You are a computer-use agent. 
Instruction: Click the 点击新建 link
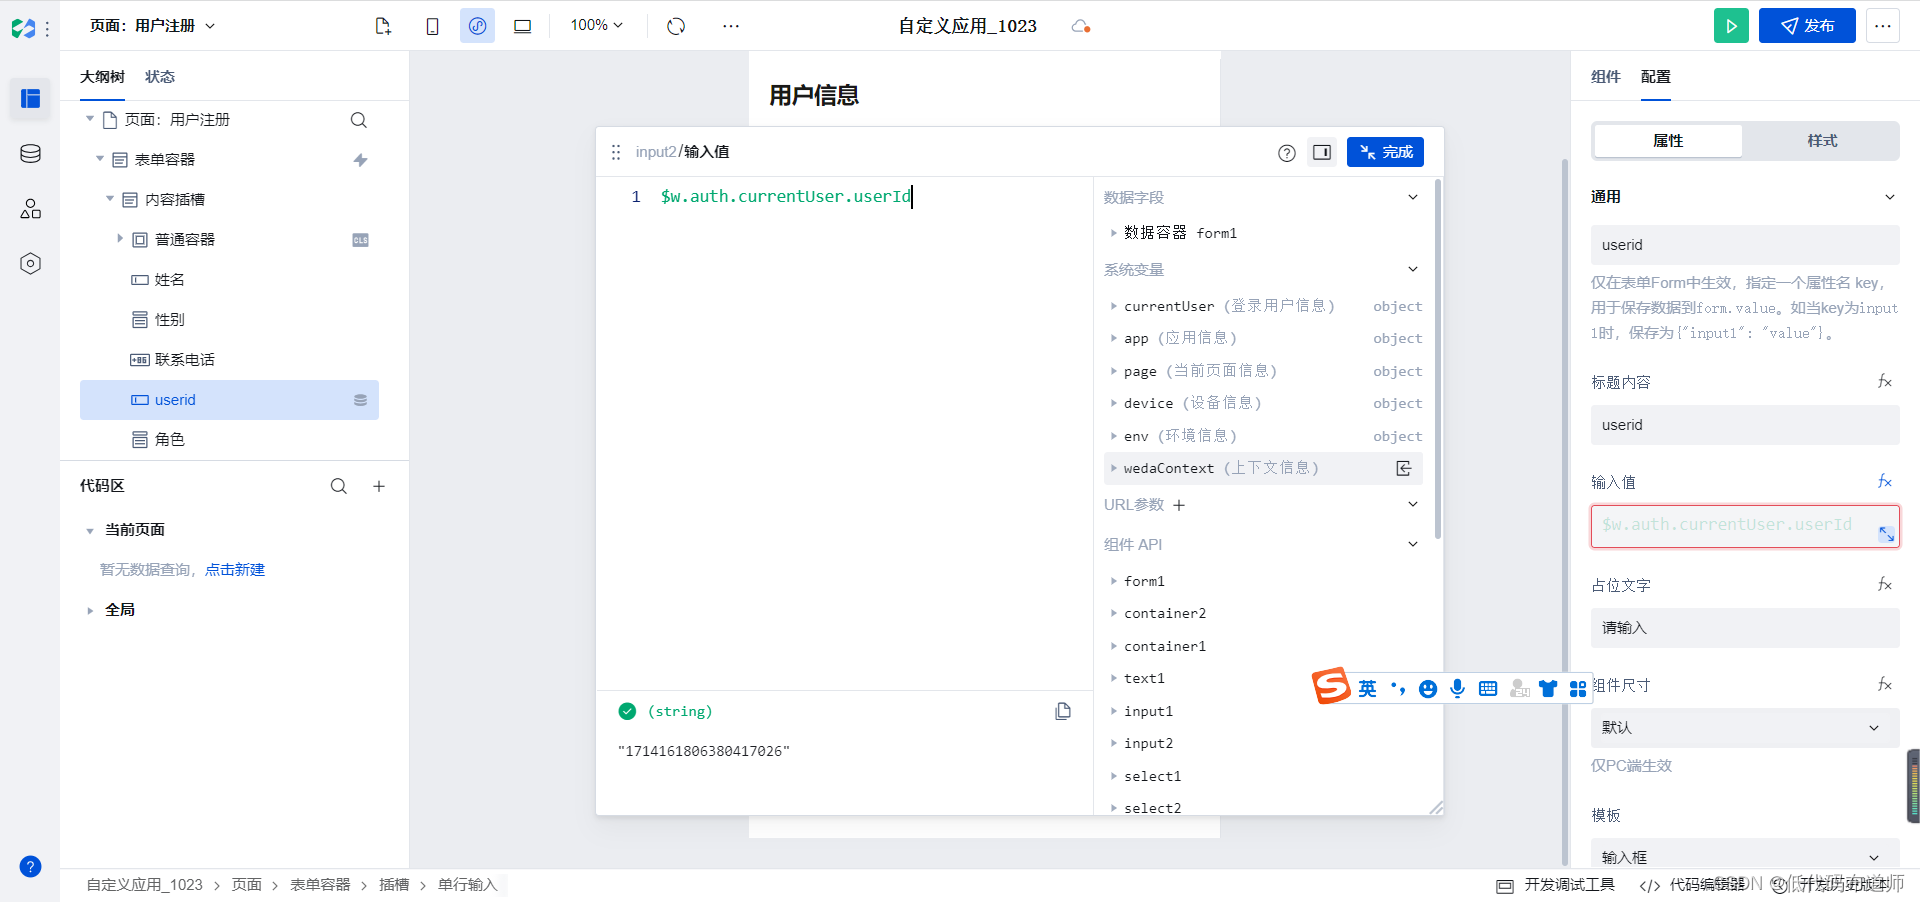tap(235, 570)
